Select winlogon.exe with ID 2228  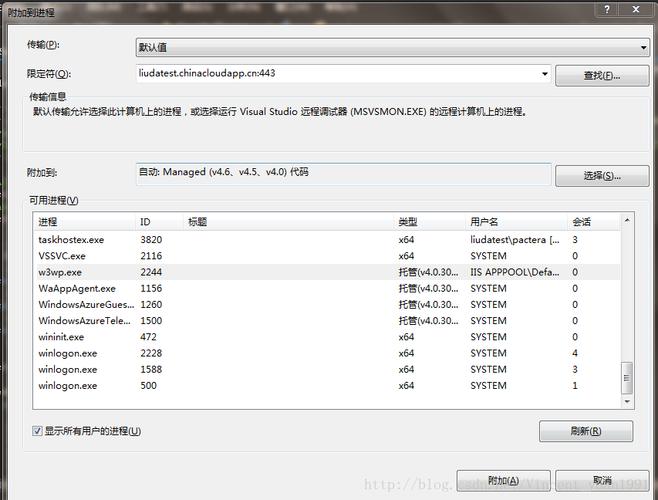point(326,353)
